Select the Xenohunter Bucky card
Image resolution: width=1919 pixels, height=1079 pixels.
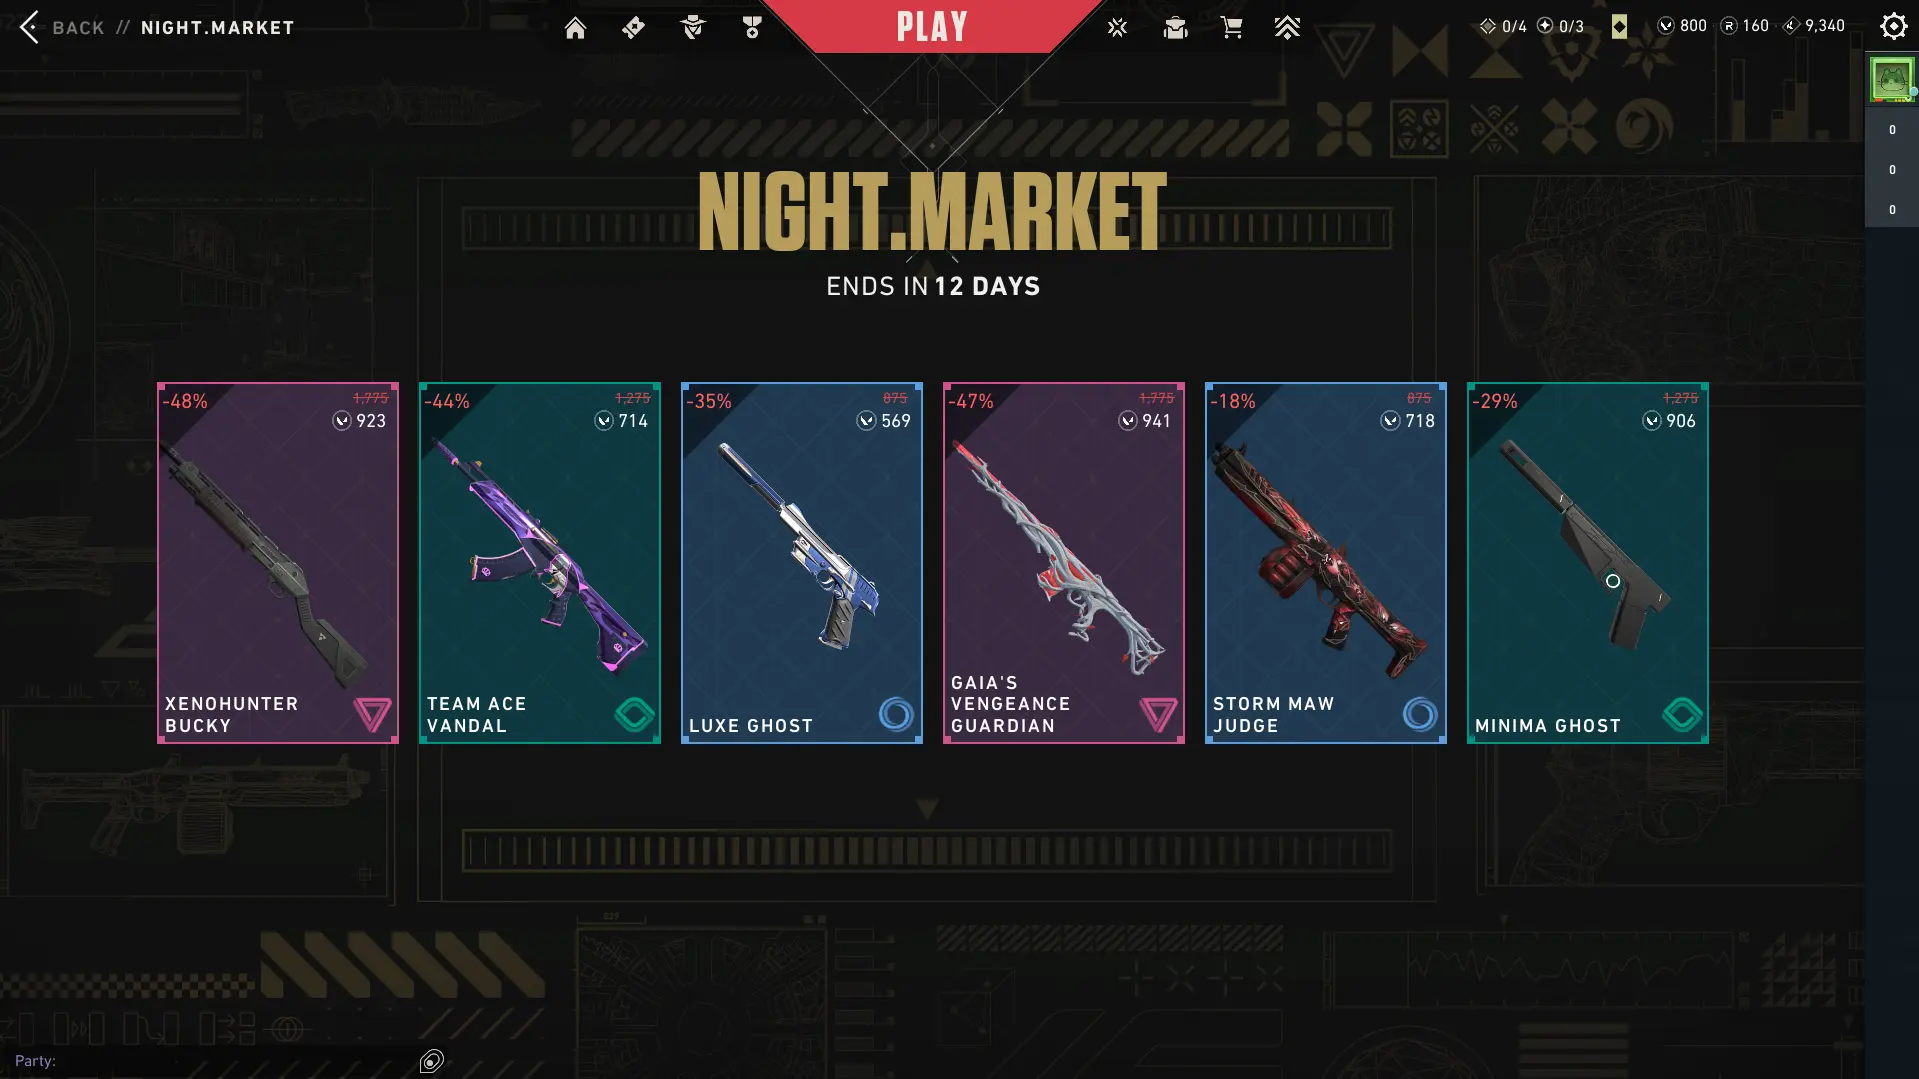pyautogui.click(x=278, y=563)
